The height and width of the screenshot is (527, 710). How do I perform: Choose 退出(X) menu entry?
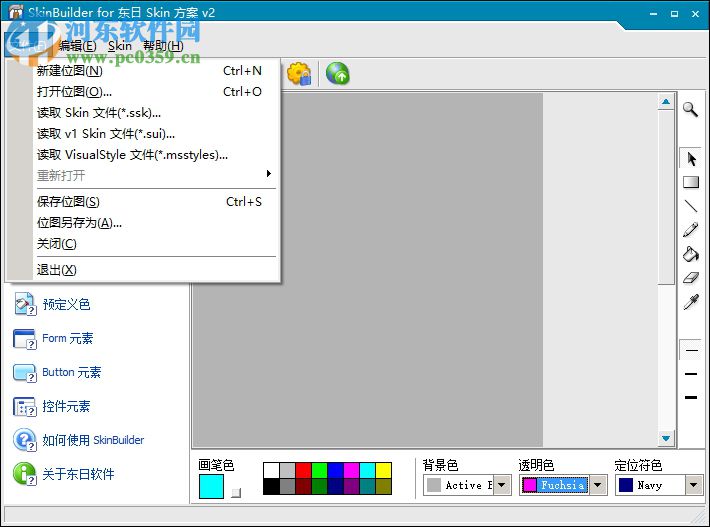point(156,270)
